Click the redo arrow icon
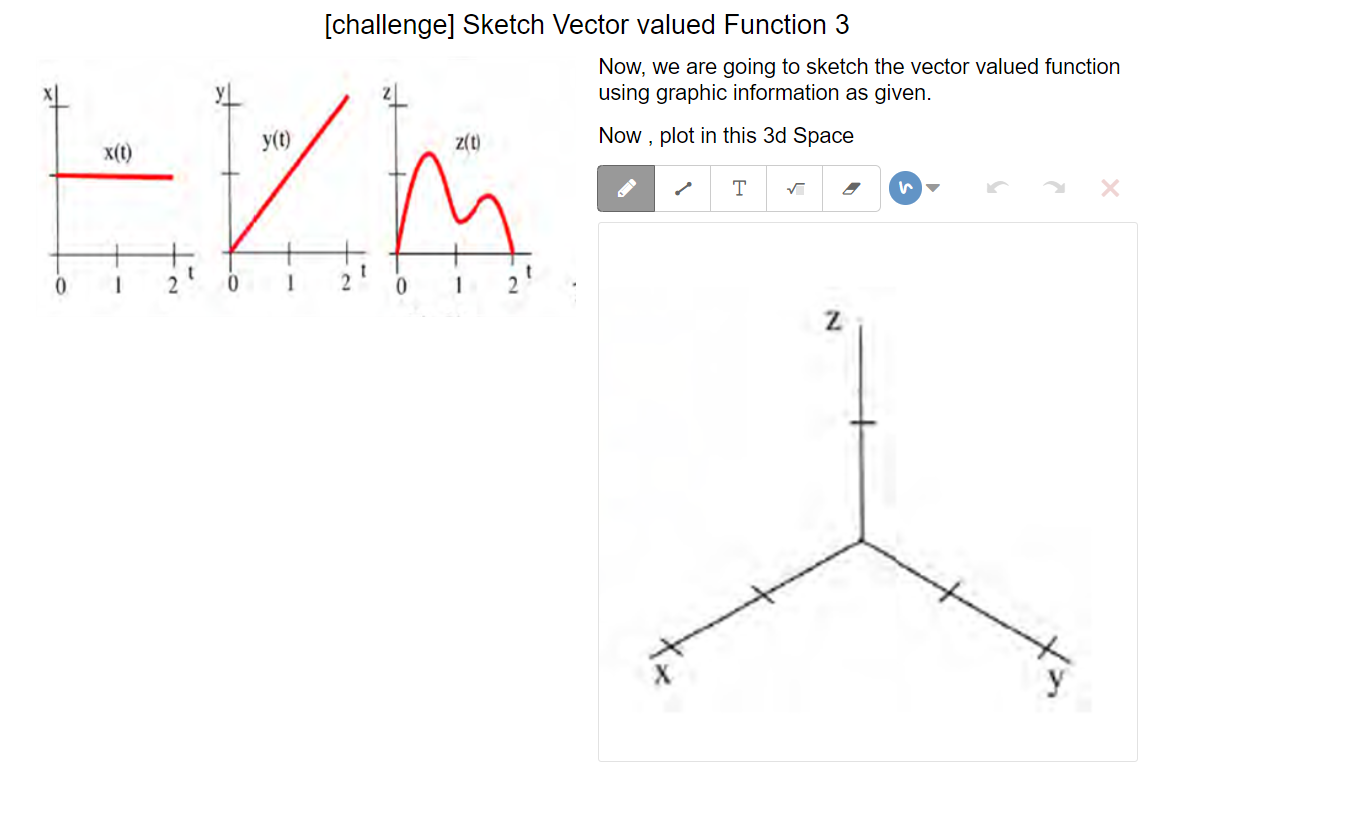This screenshot has height=826, width=1347. (x=1052, y=188)
